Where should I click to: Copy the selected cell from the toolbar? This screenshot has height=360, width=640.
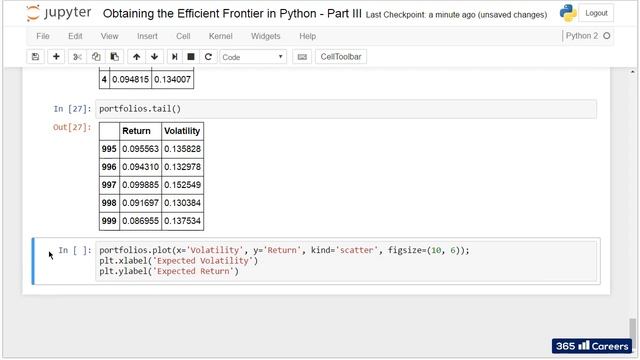[x=96, y=57]
